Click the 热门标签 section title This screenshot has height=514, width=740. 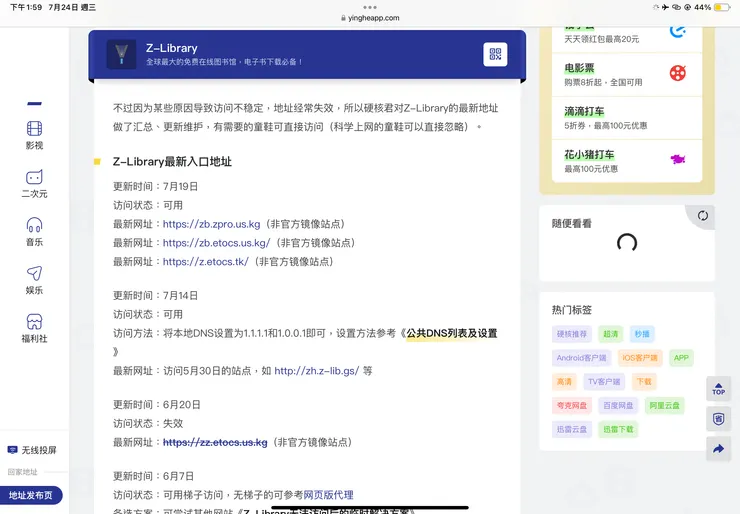pyautogui.click(x=572, y=310)
